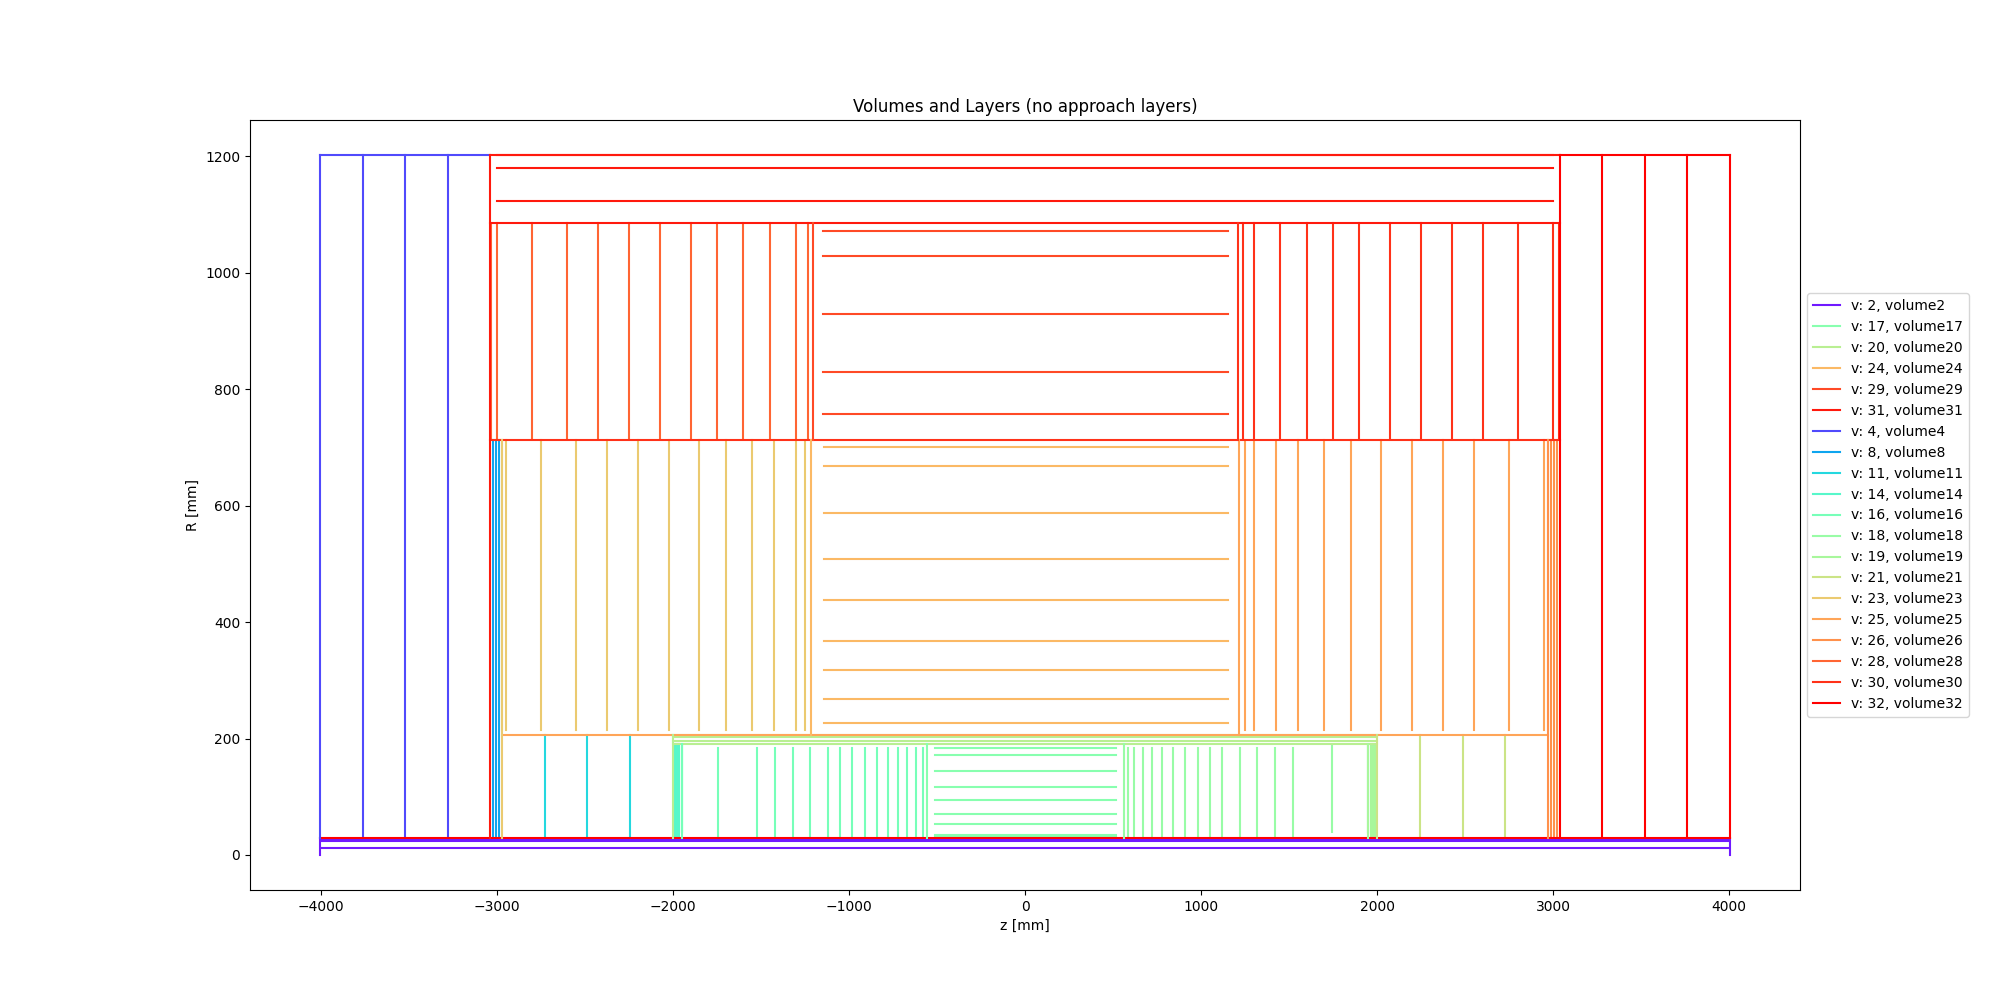The image size is (2000, 1000).
Task: Click legend entry v: 23, volume23
Action: (1888, 599)
